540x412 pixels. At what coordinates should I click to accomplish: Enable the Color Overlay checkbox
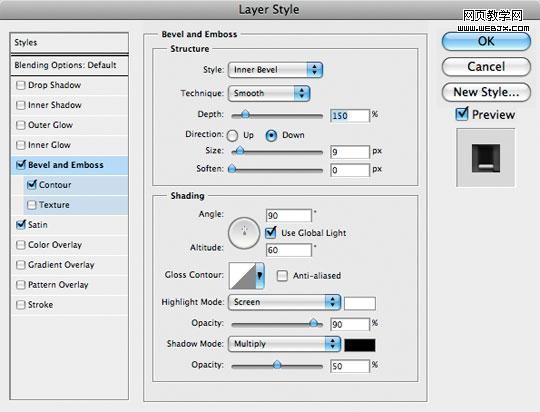coord(21,245)
